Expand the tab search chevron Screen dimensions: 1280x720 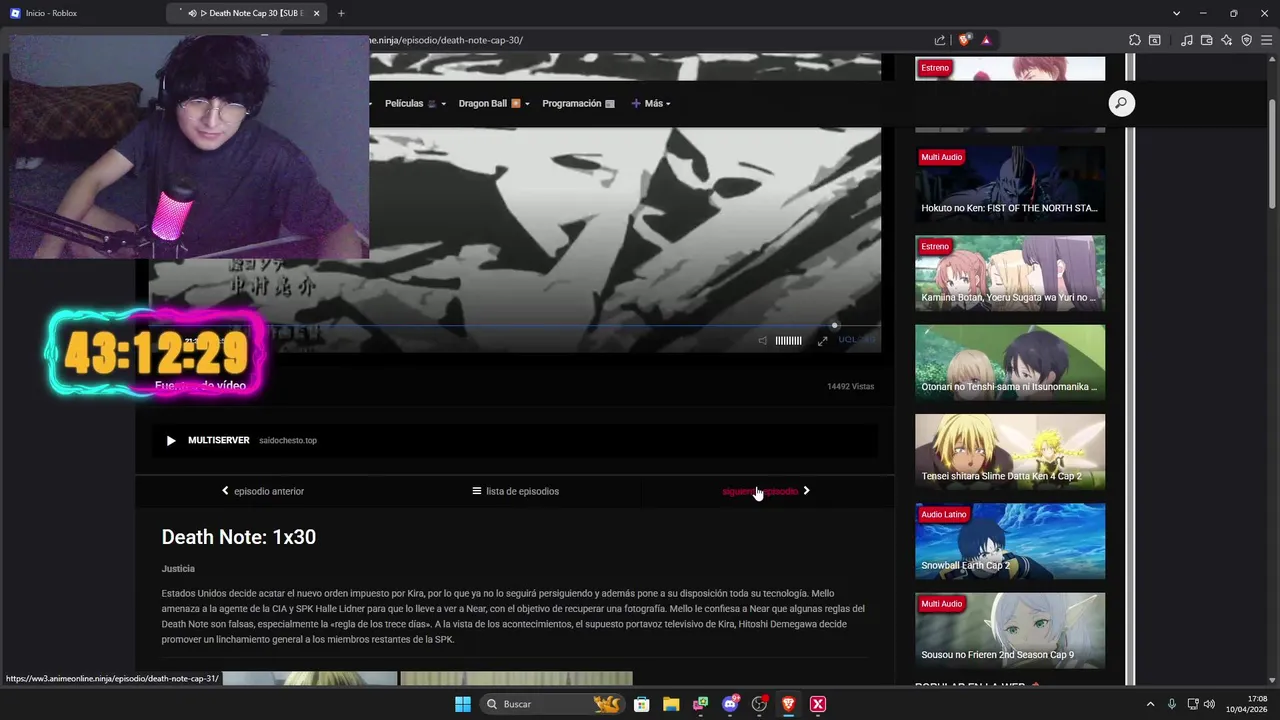[x=1176, y=13]
